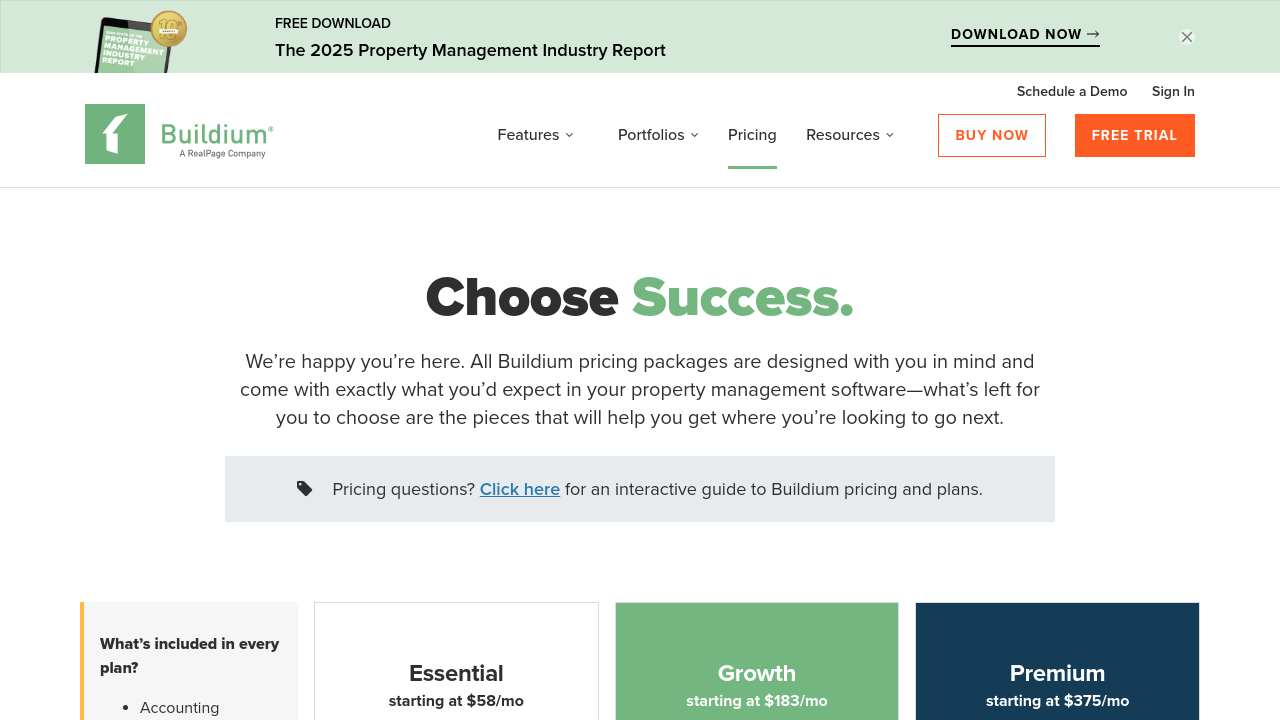The image size is (1280, 720).
Task: Click the Buildium wordmark text
Action: (216, 135)
